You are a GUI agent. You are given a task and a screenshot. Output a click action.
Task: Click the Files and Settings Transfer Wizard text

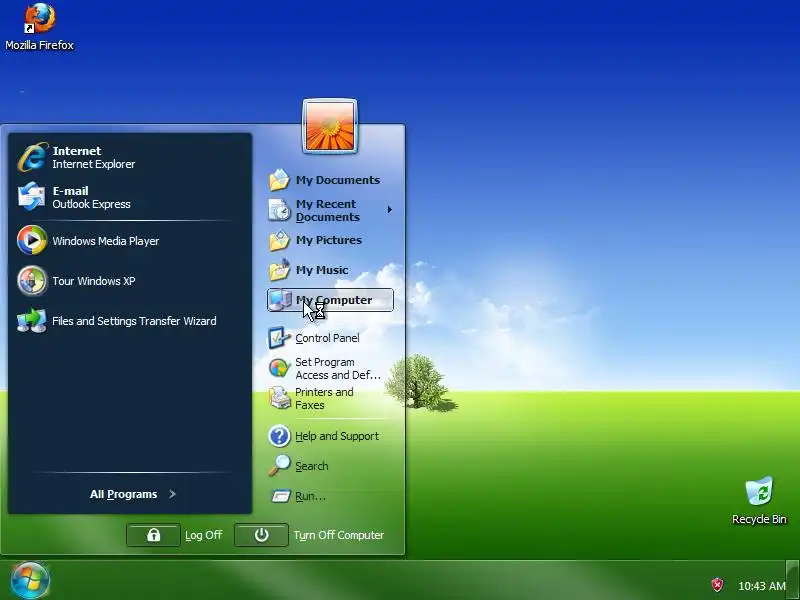pos(134,321)
